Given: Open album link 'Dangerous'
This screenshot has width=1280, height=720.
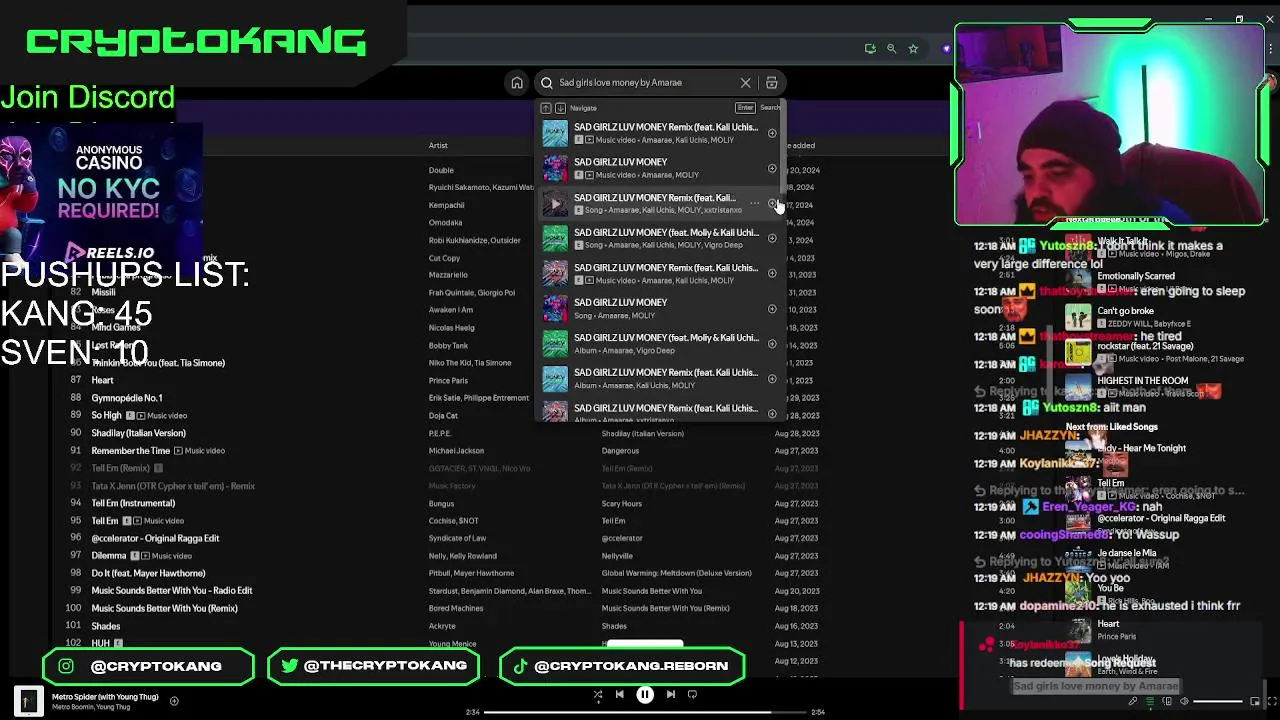Looking at the screenshot, I should pyautogui.click(x=620, y=450).
